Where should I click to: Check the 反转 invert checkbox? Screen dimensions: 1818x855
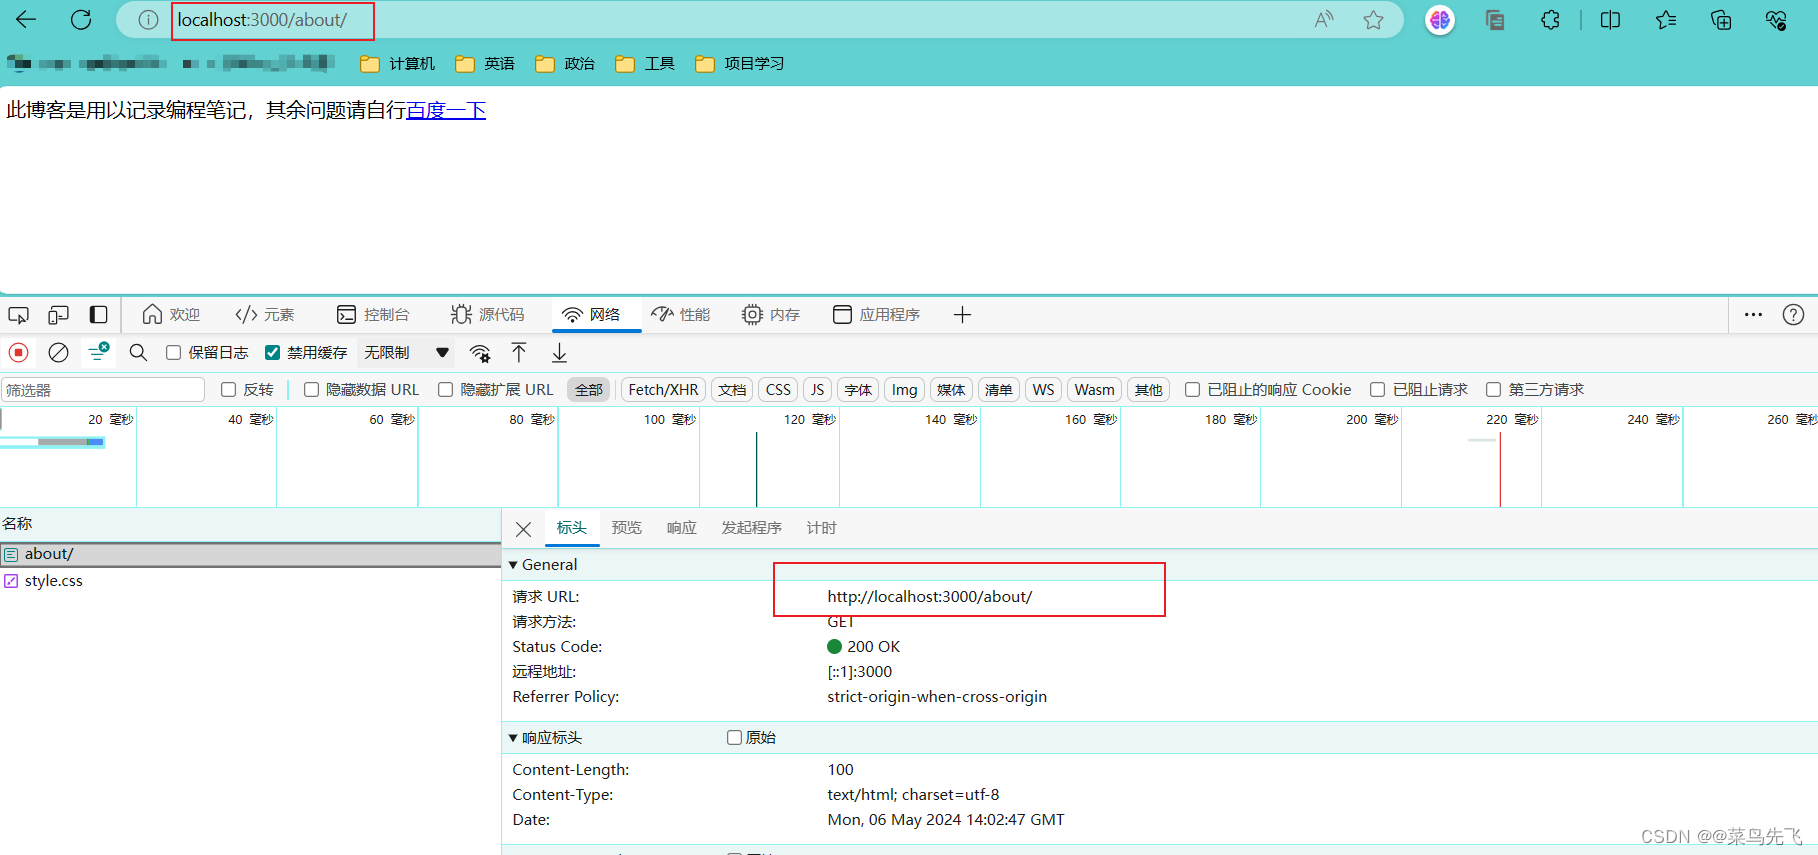(228, 389)
